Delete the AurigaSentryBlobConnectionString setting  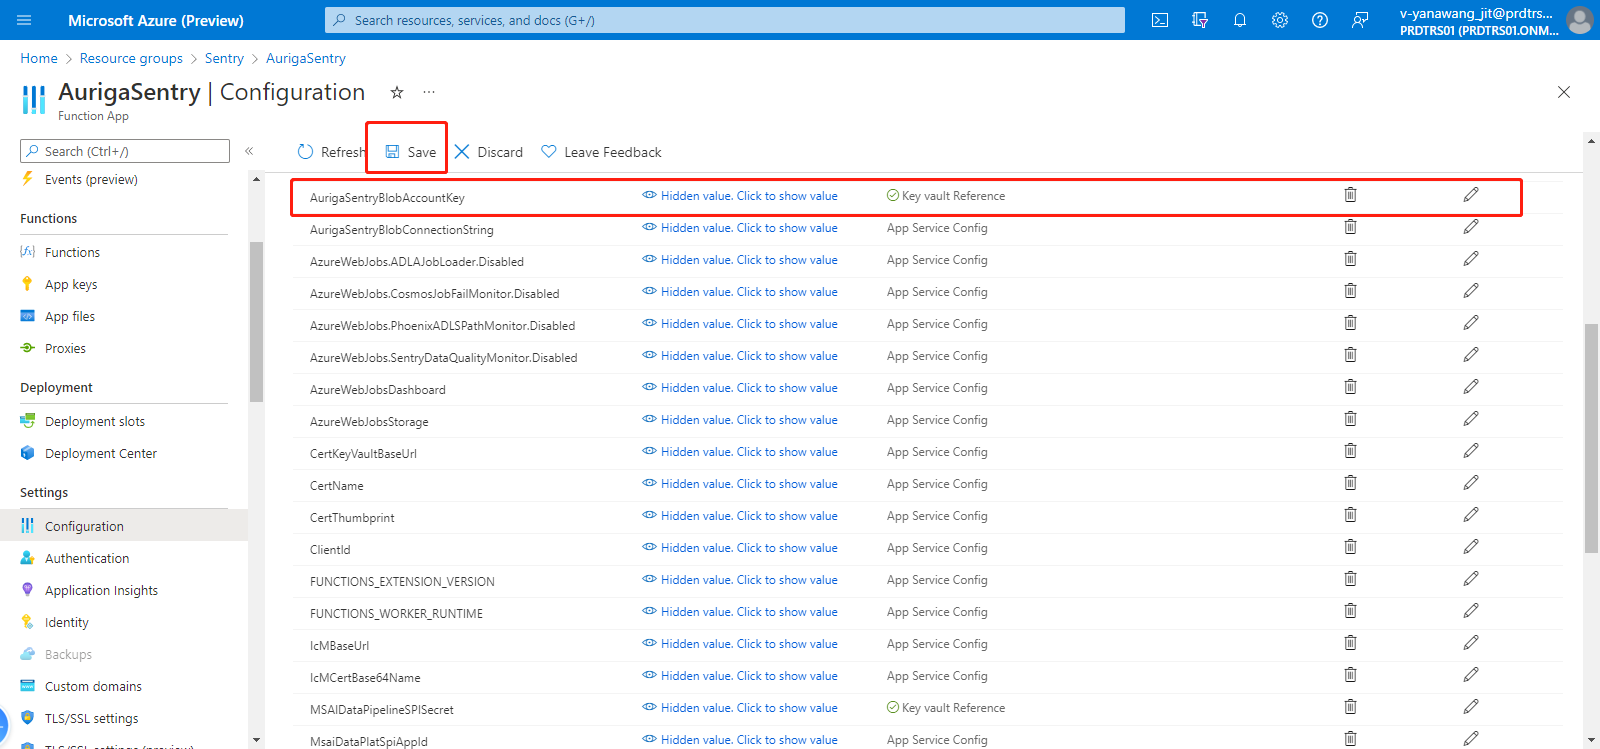(x=1350, y=227)
